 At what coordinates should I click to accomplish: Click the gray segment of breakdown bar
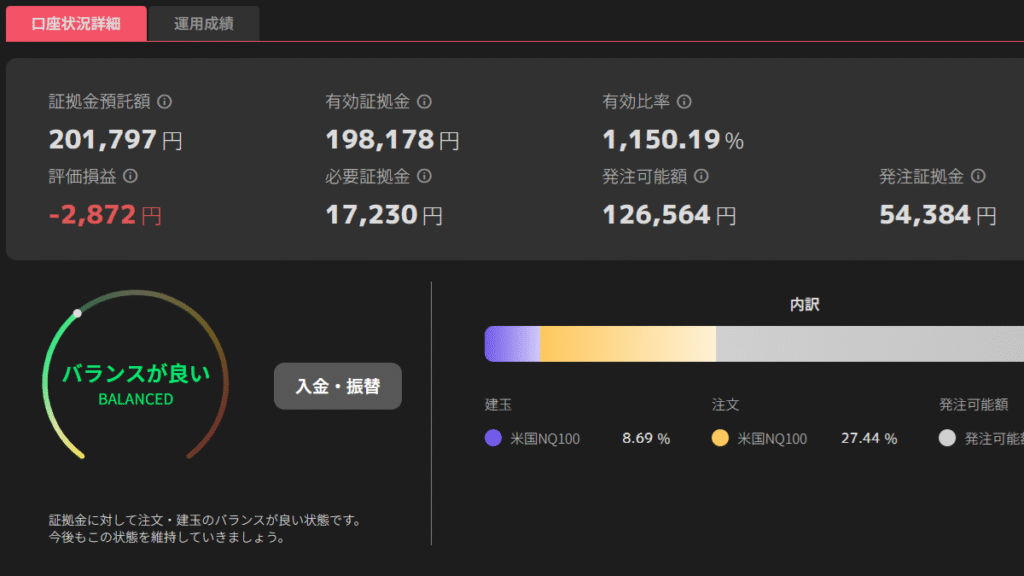[870, 344]
